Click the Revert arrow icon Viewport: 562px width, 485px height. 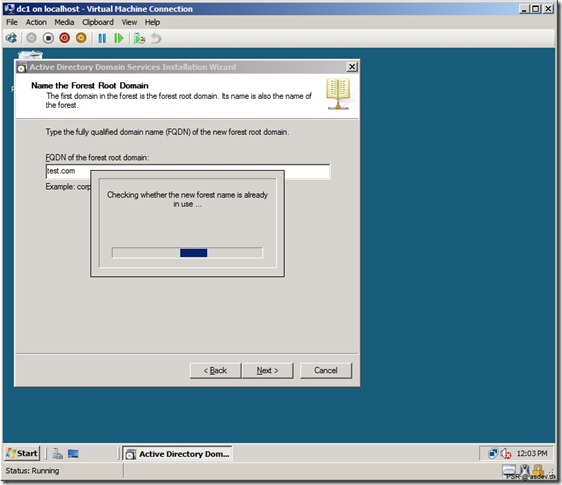(x=156, y=38)
